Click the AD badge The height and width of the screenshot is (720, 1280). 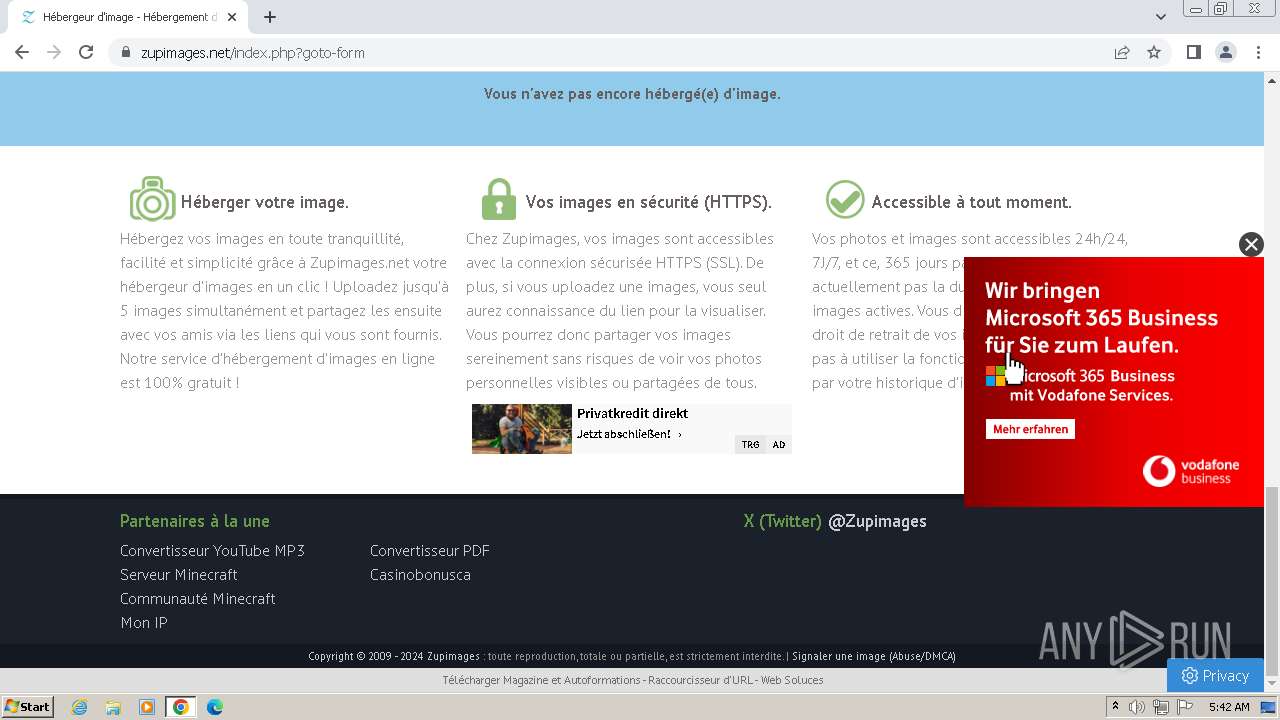coord(779,444)
